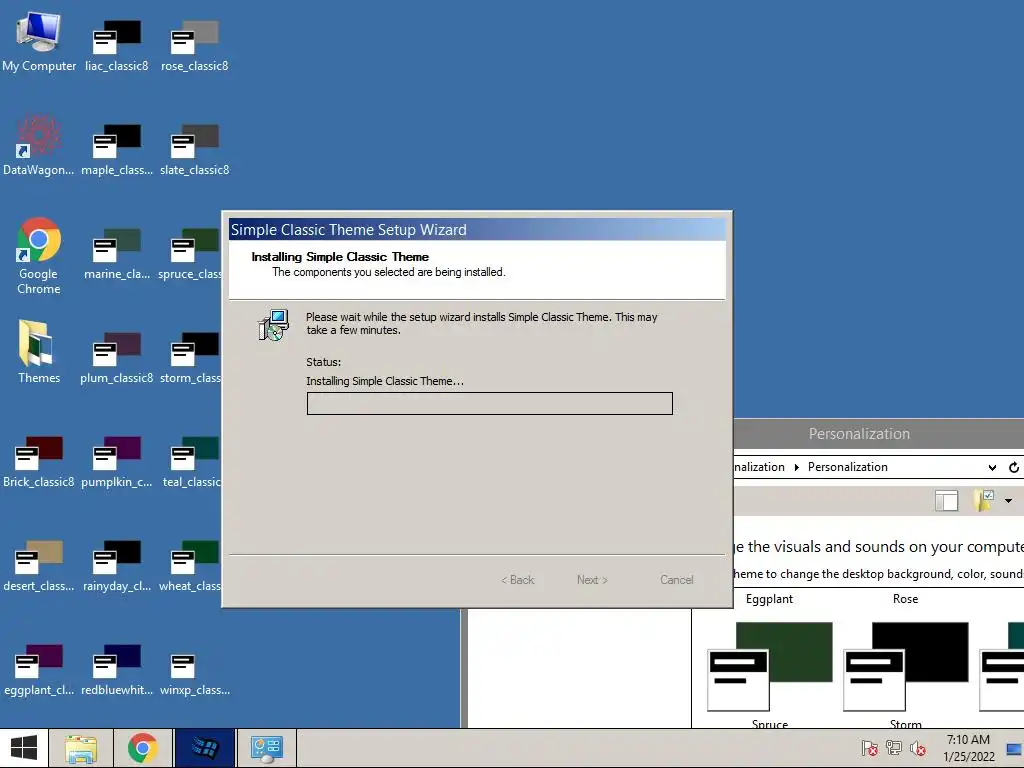
Task: Select the desert_class... theme file icon
Action: 39,564
